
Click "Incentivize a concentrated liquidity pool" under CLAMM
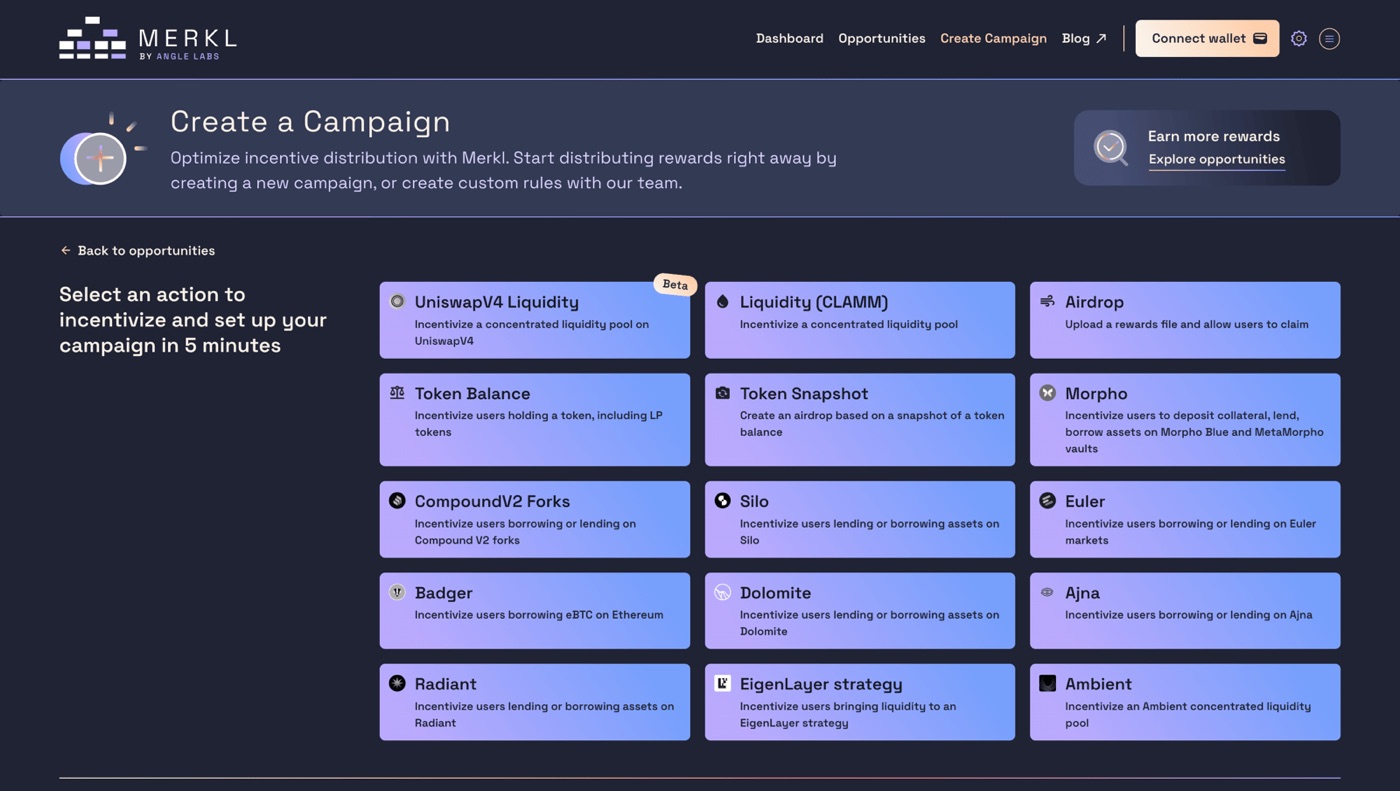848,324
